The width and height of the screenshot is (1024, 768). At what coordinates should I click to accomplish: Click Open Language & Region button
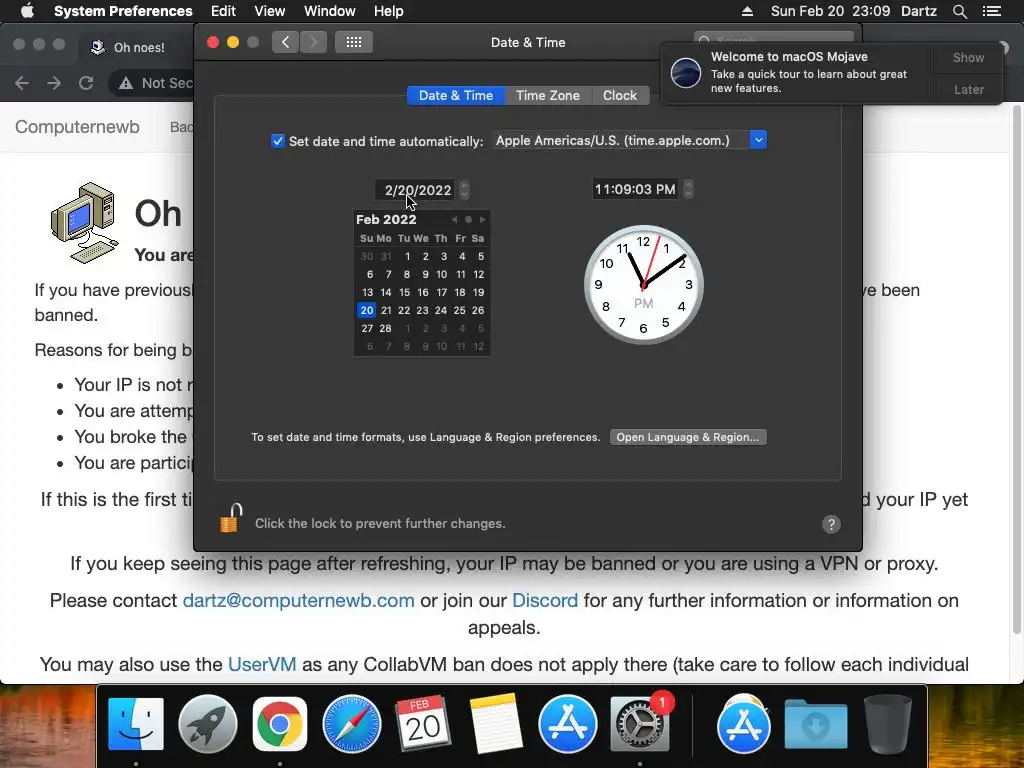688,437
